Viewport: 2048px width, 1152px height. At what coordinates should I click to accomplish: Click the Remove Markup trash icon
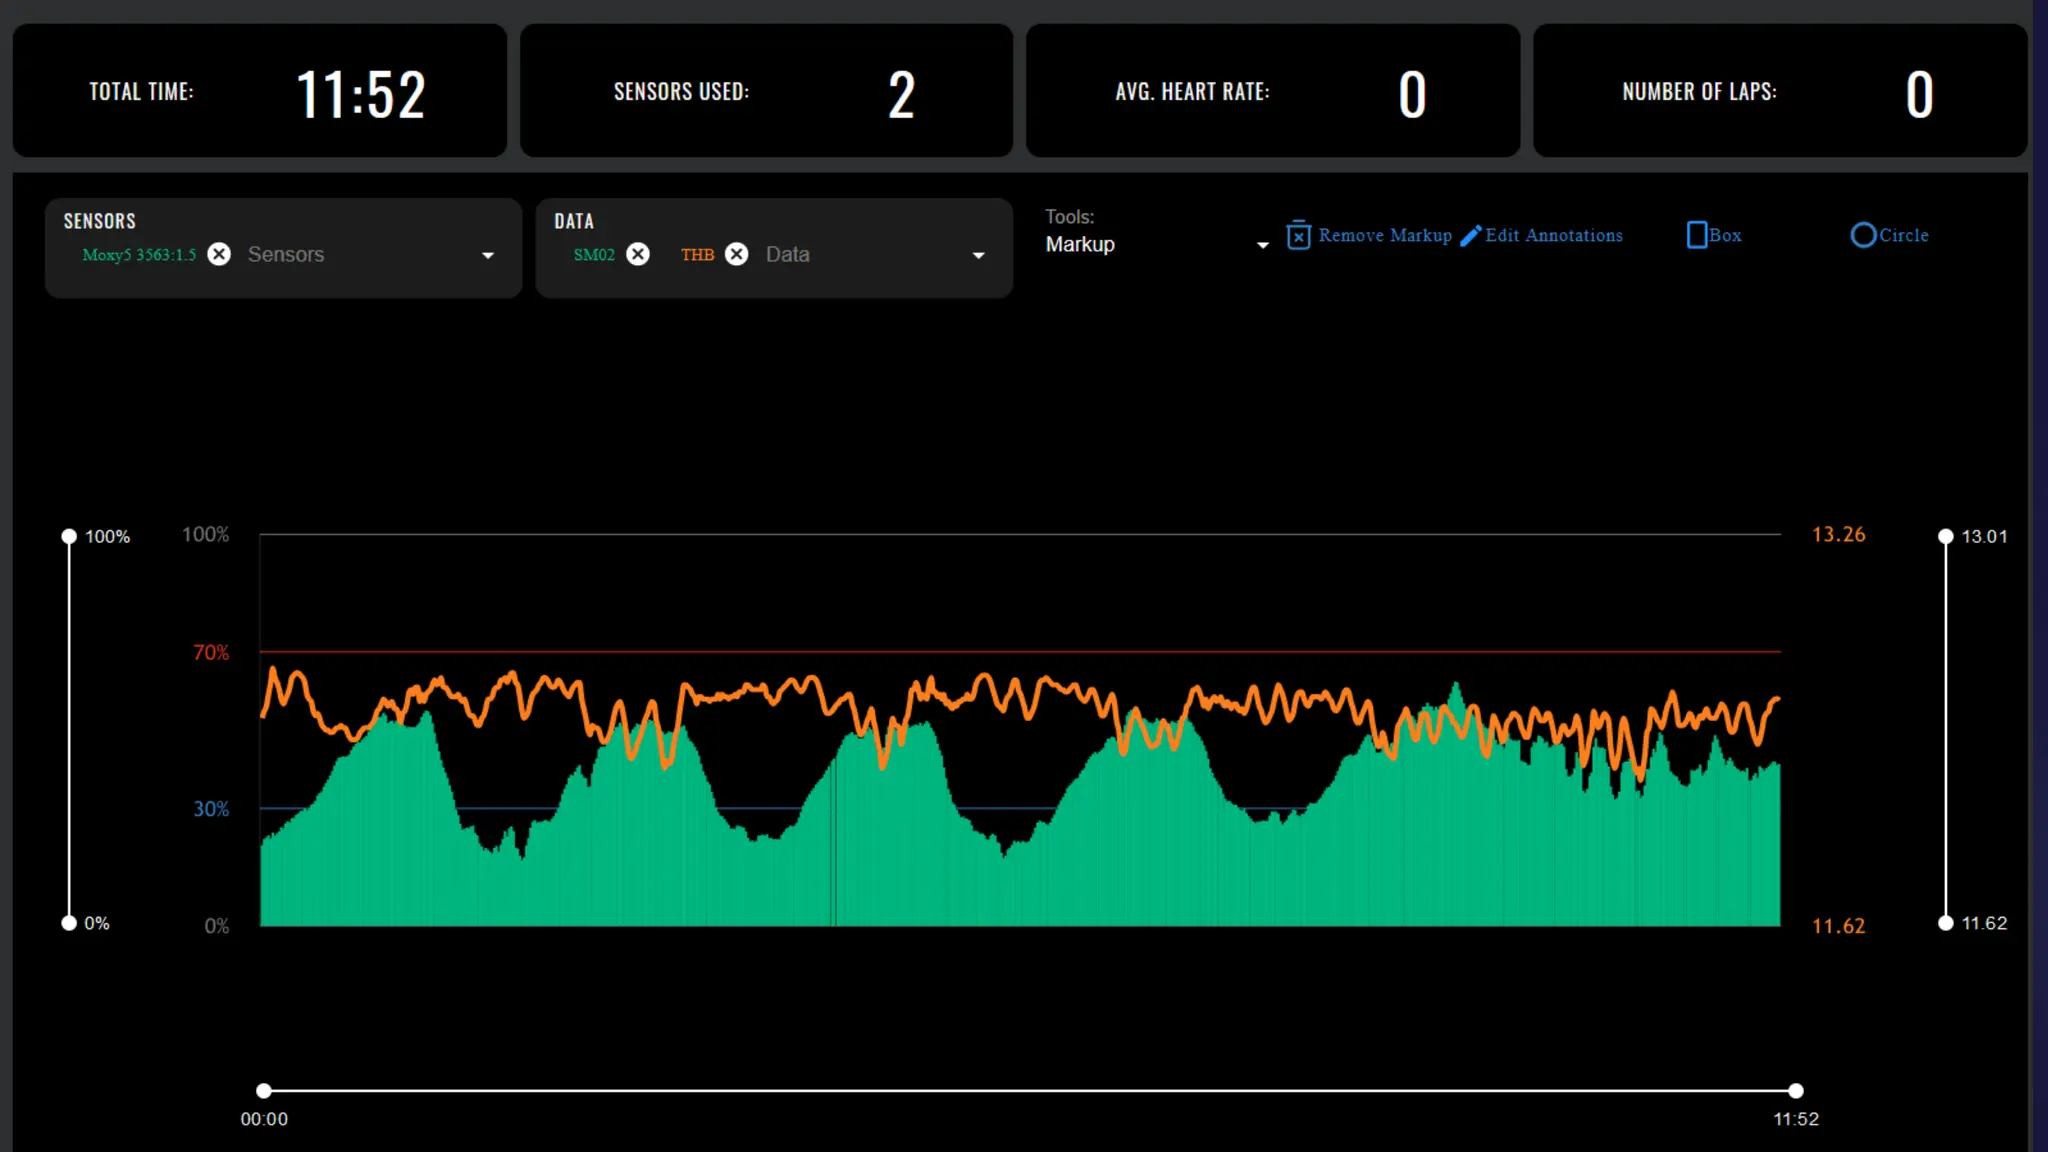tap(1298, 235)
